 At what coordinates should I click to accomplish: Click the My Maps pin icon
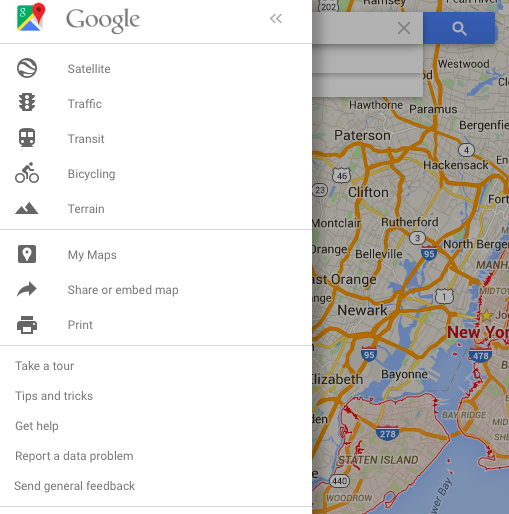(x=27, y=254)
